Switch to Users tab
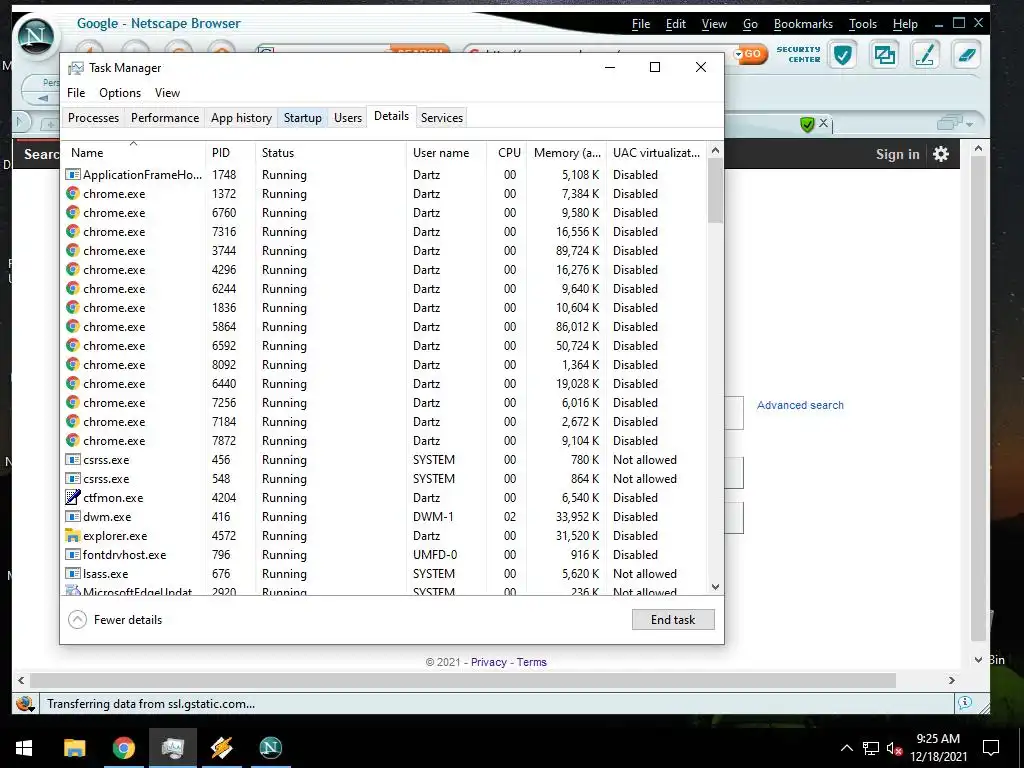The height and width of the screenshot is (768, 1024). point(347,118)
